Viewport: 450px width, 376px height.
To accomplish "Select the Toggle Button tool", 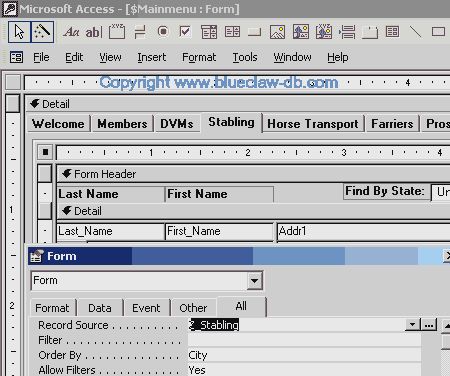I will pyautogui.click(x=140, y=32).
